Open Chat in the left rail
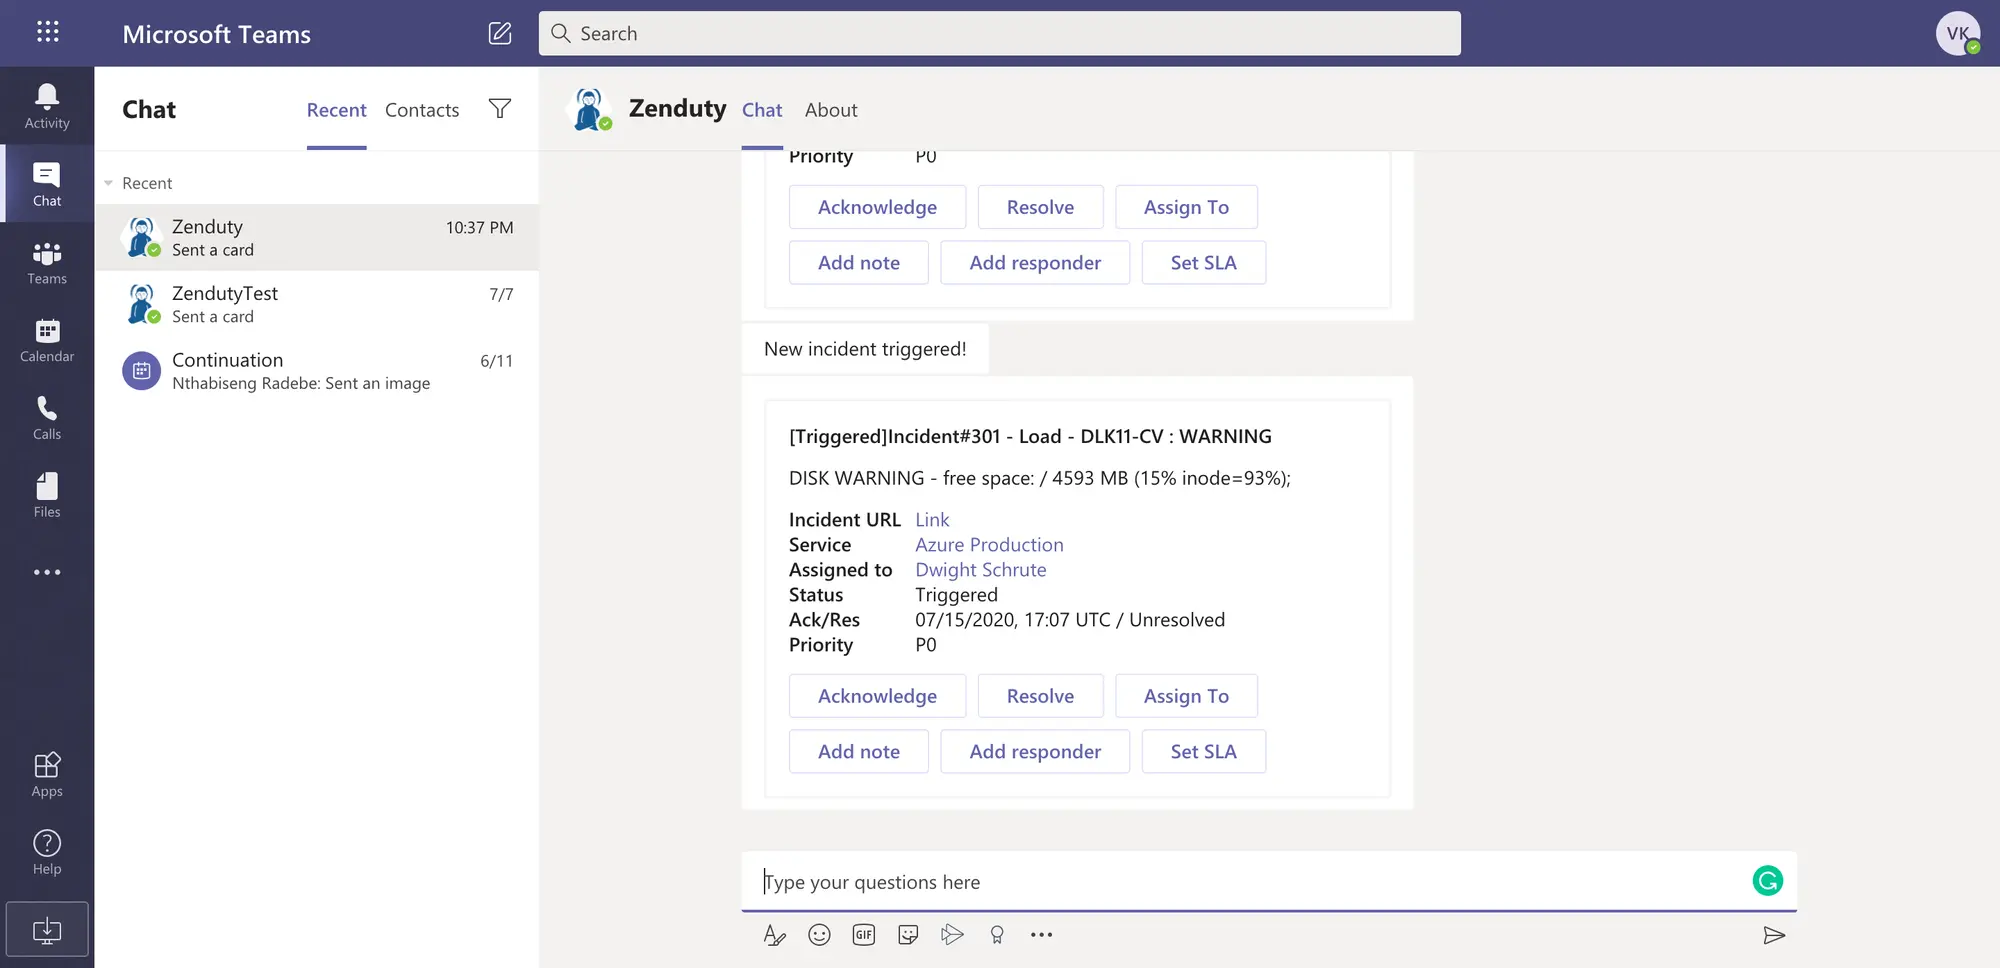Image resolution: width=2000 pixels, height=968 pixels. tap(47, 184)
